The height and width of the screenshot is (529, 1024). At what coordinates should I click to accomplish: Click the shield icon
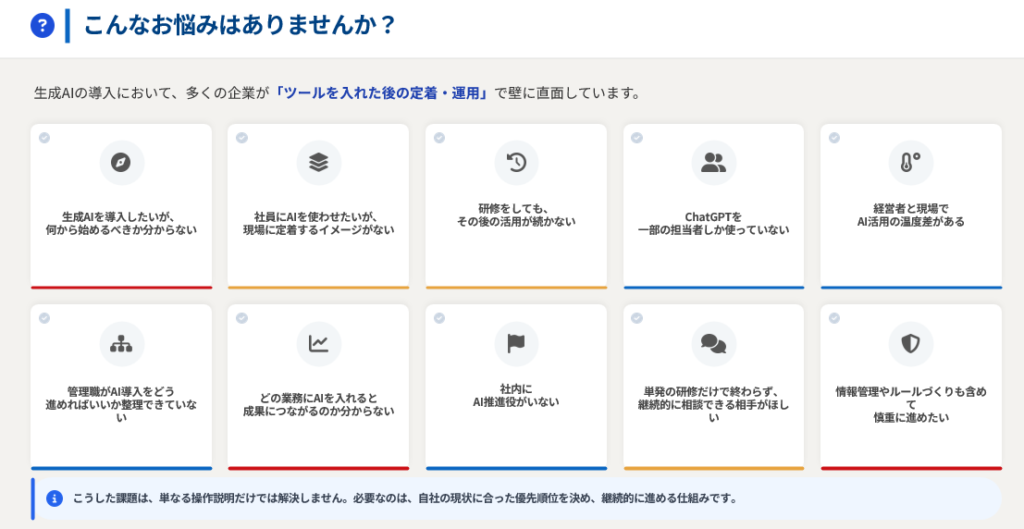911,344
